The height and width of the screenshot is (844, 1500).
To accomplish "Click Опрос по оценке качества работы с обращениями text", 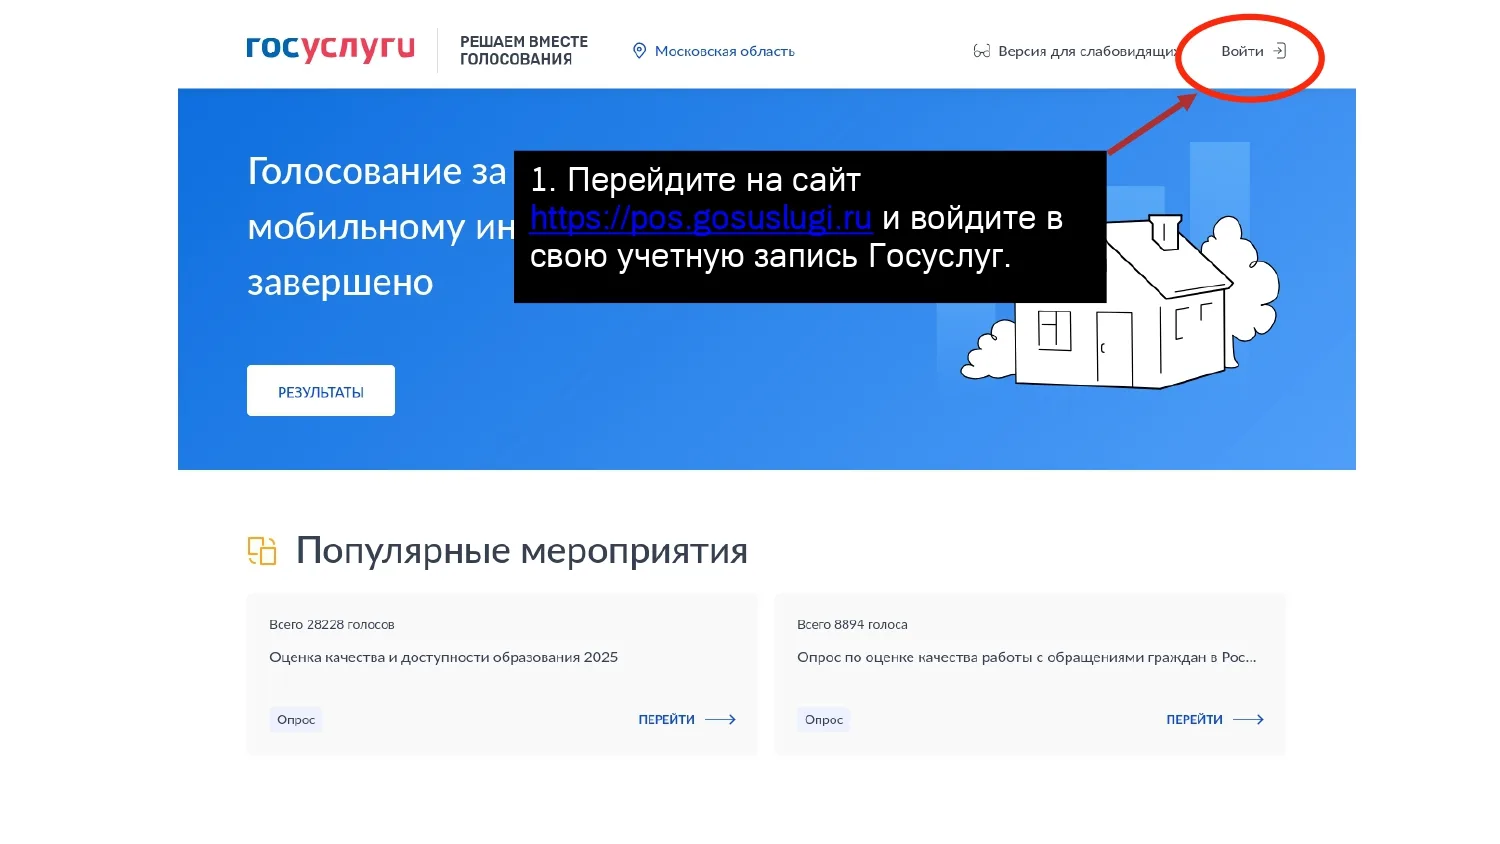I will 1026,657.
